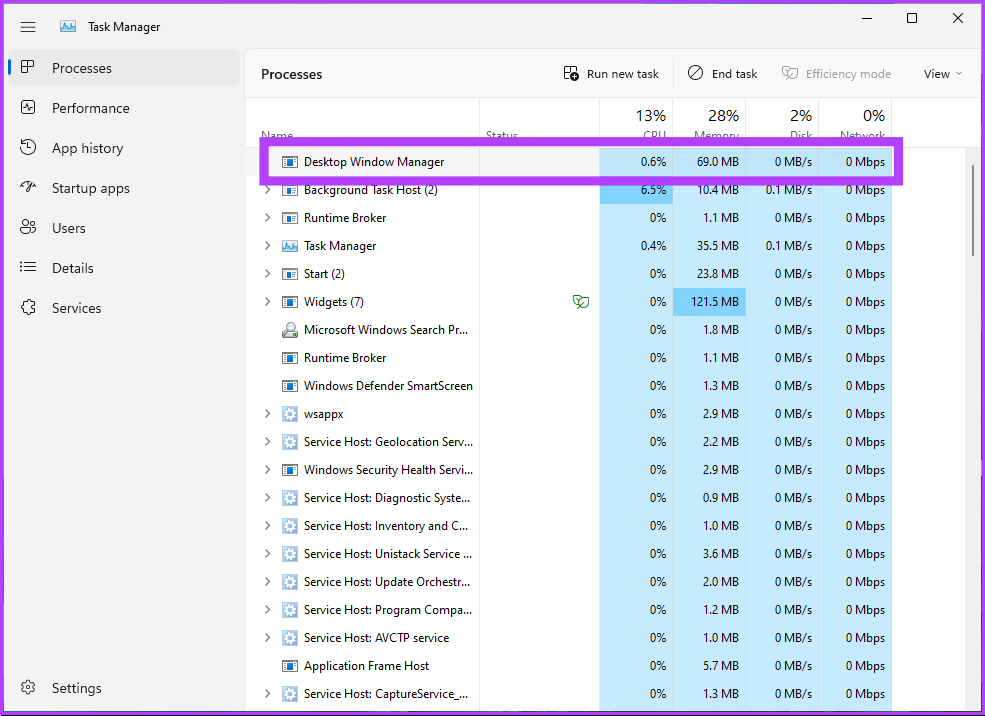
Task: Expand the wsappx process tree
Action: pos(267,413)
